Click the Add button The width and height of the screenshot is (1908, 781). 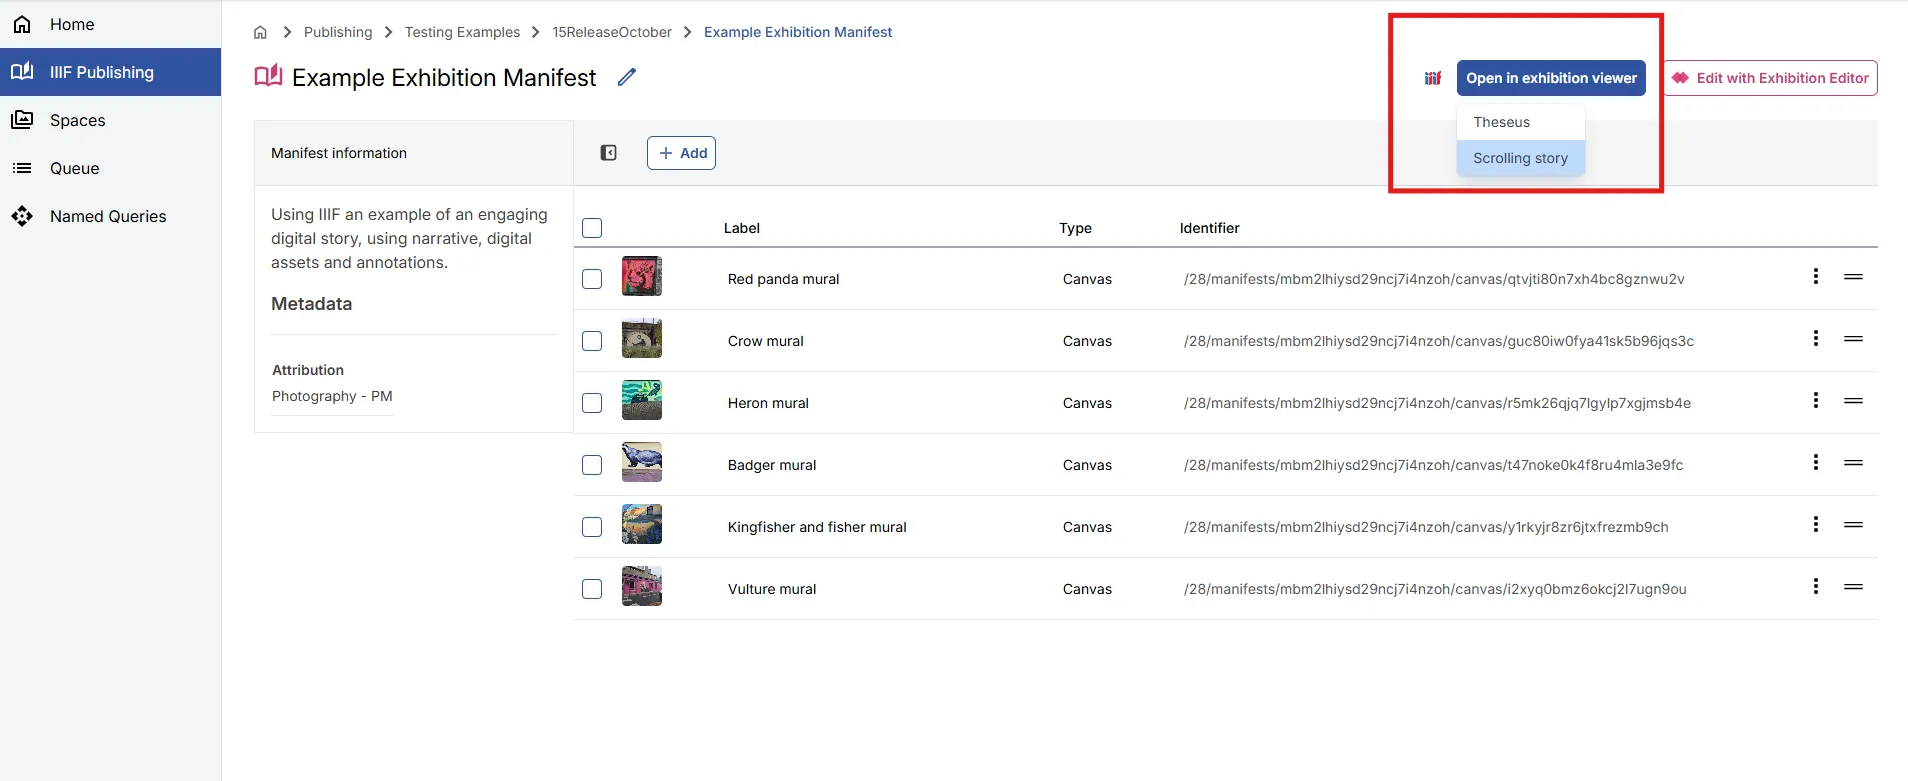[681, 153]
